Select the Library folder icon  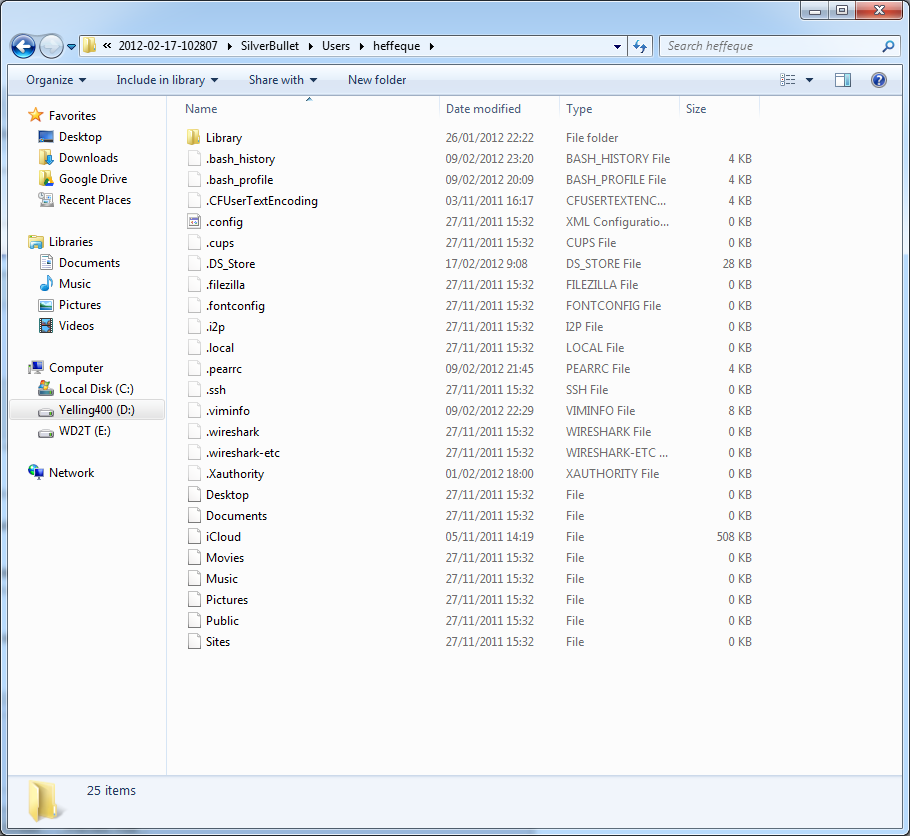pyautogui.click(x=193, y=137)
